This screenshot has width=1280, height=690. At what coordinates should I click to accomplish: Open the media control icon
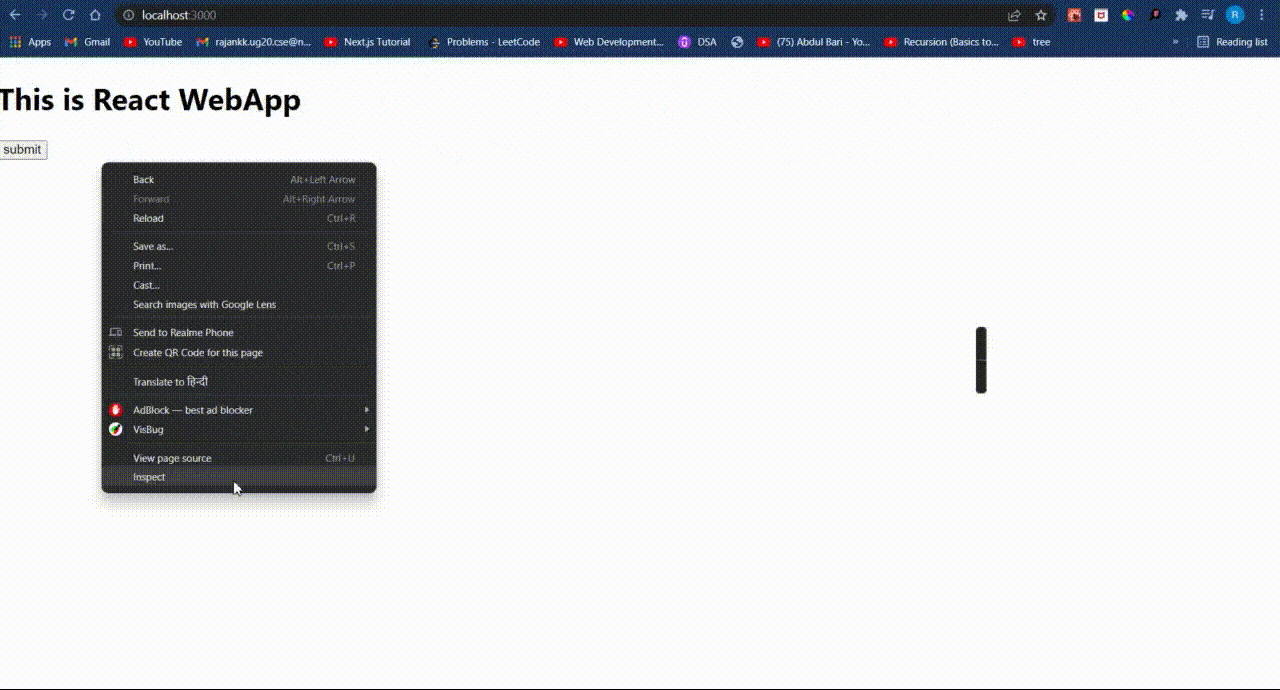[1208, 15]
